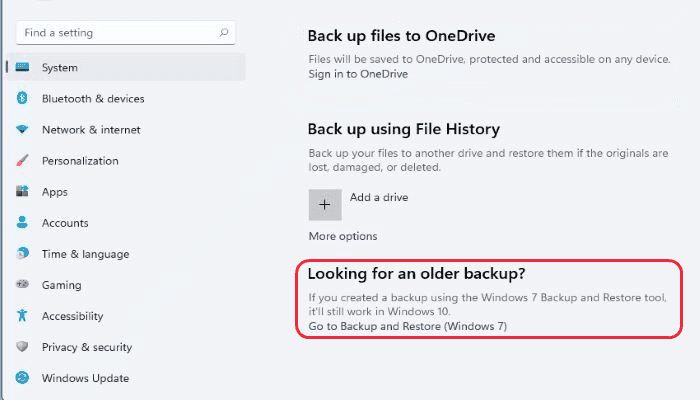Open More options under File History
This screenshot has height=400, width=700.
coord(343,236)
